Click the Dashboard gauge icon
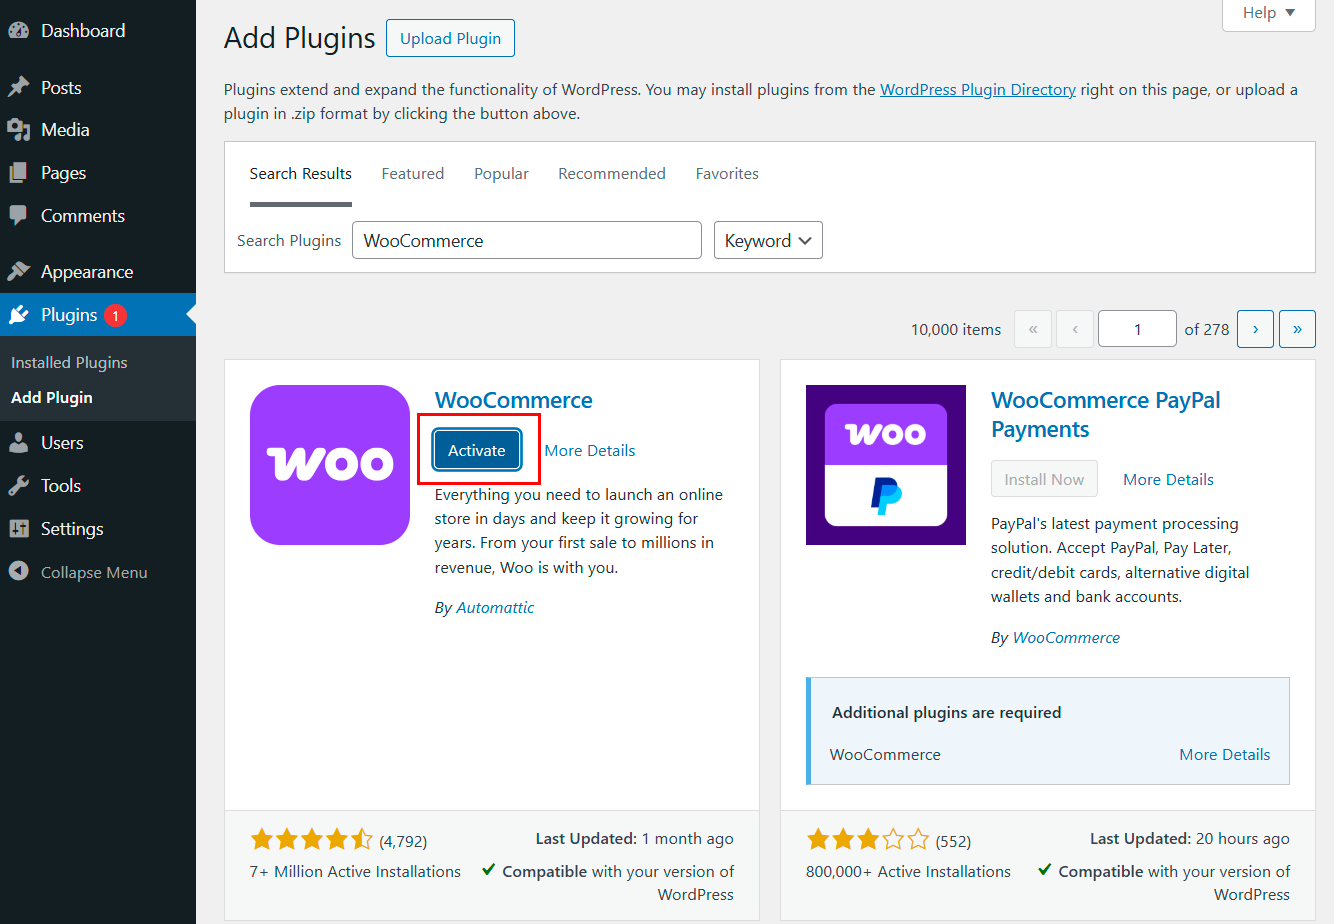 [x=18, y=31]
